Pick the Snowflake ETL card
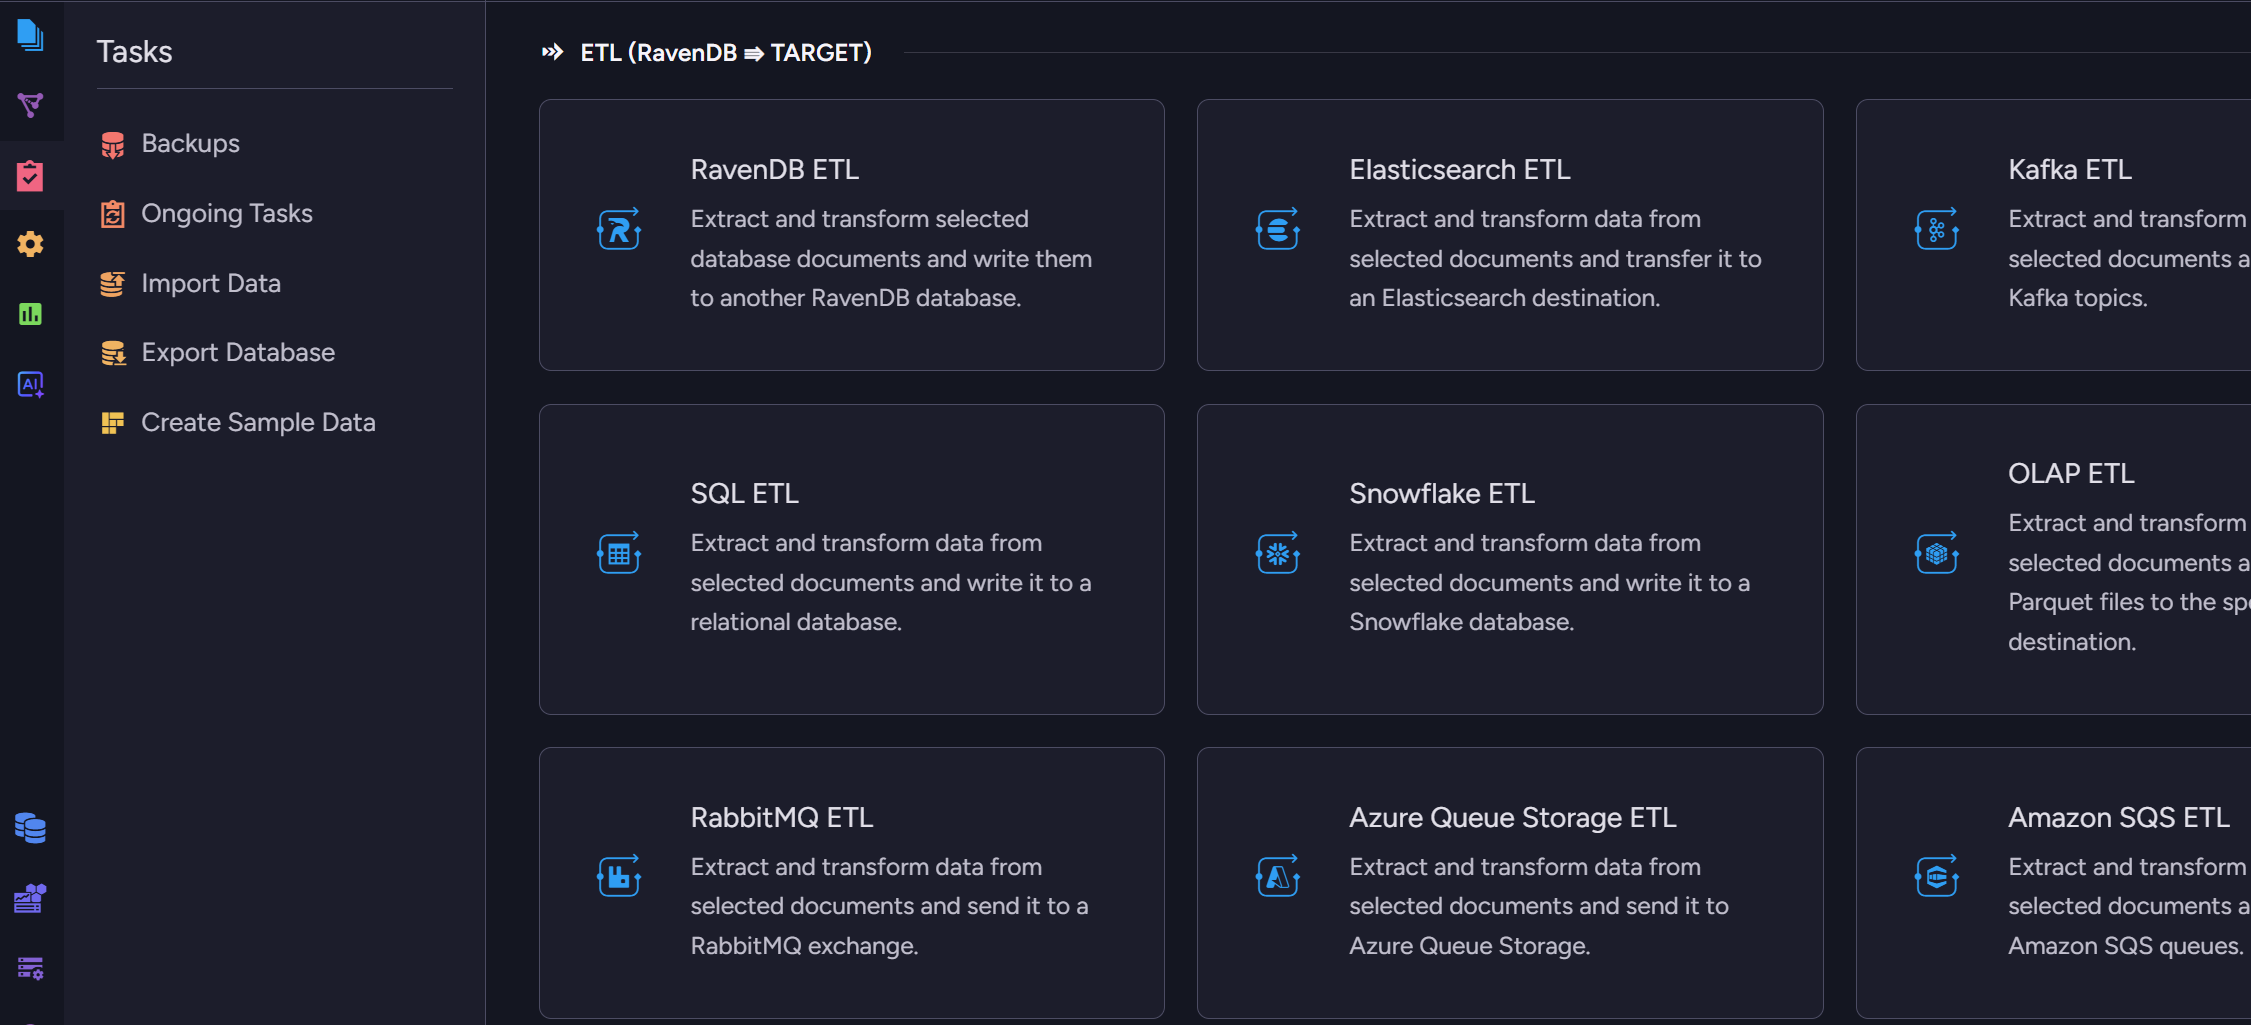This screenshot has height=1025, width=2251. pyautogui.click(x=1509, y=559)
